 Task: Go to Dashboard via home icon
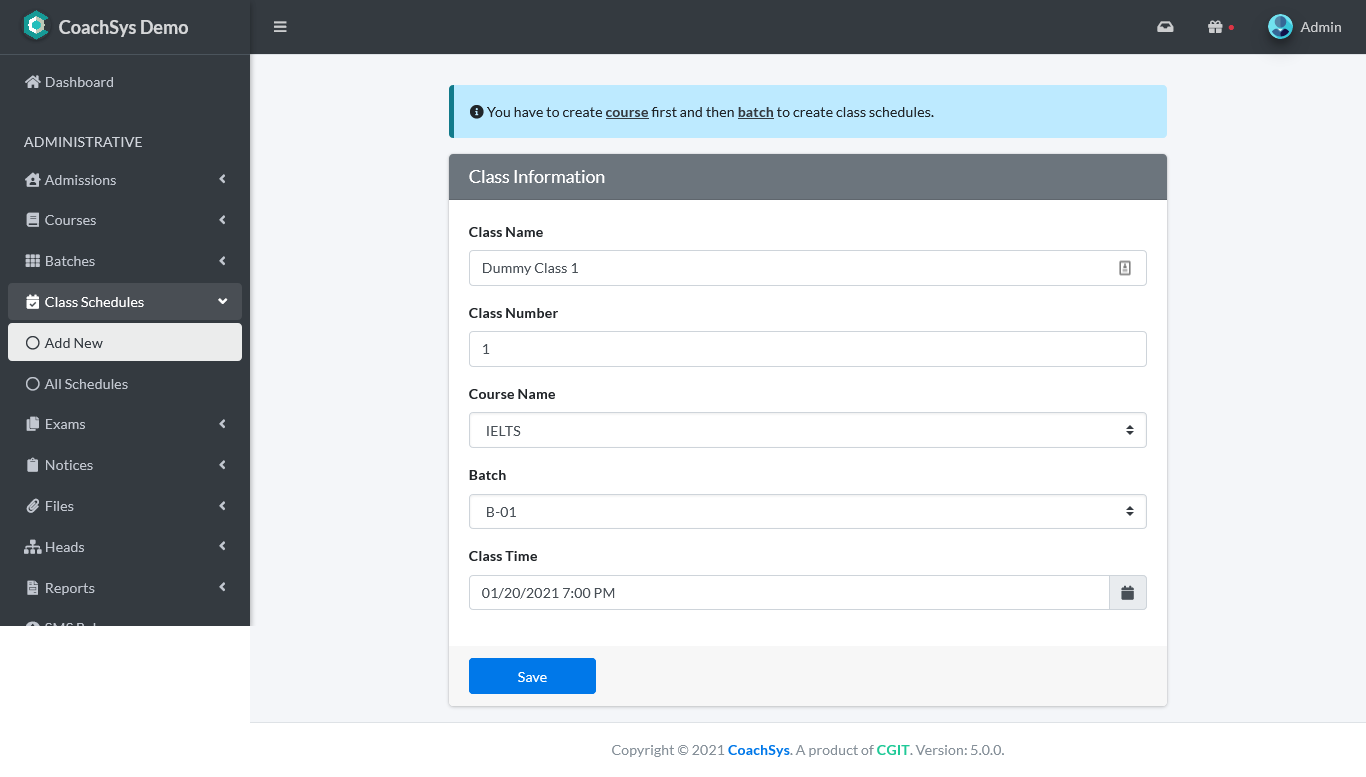click(33, 82)
